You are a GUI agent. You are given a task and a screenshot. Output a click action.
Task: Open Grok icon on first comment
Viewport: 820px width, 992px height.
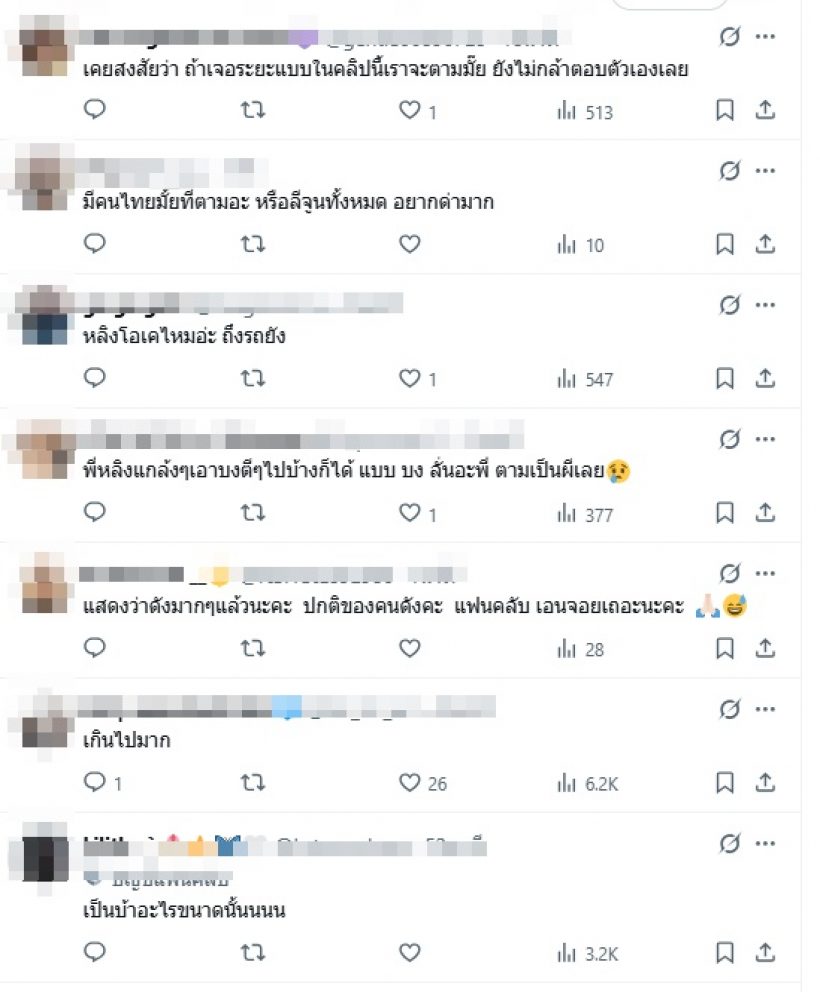click(x=730, y=37)
